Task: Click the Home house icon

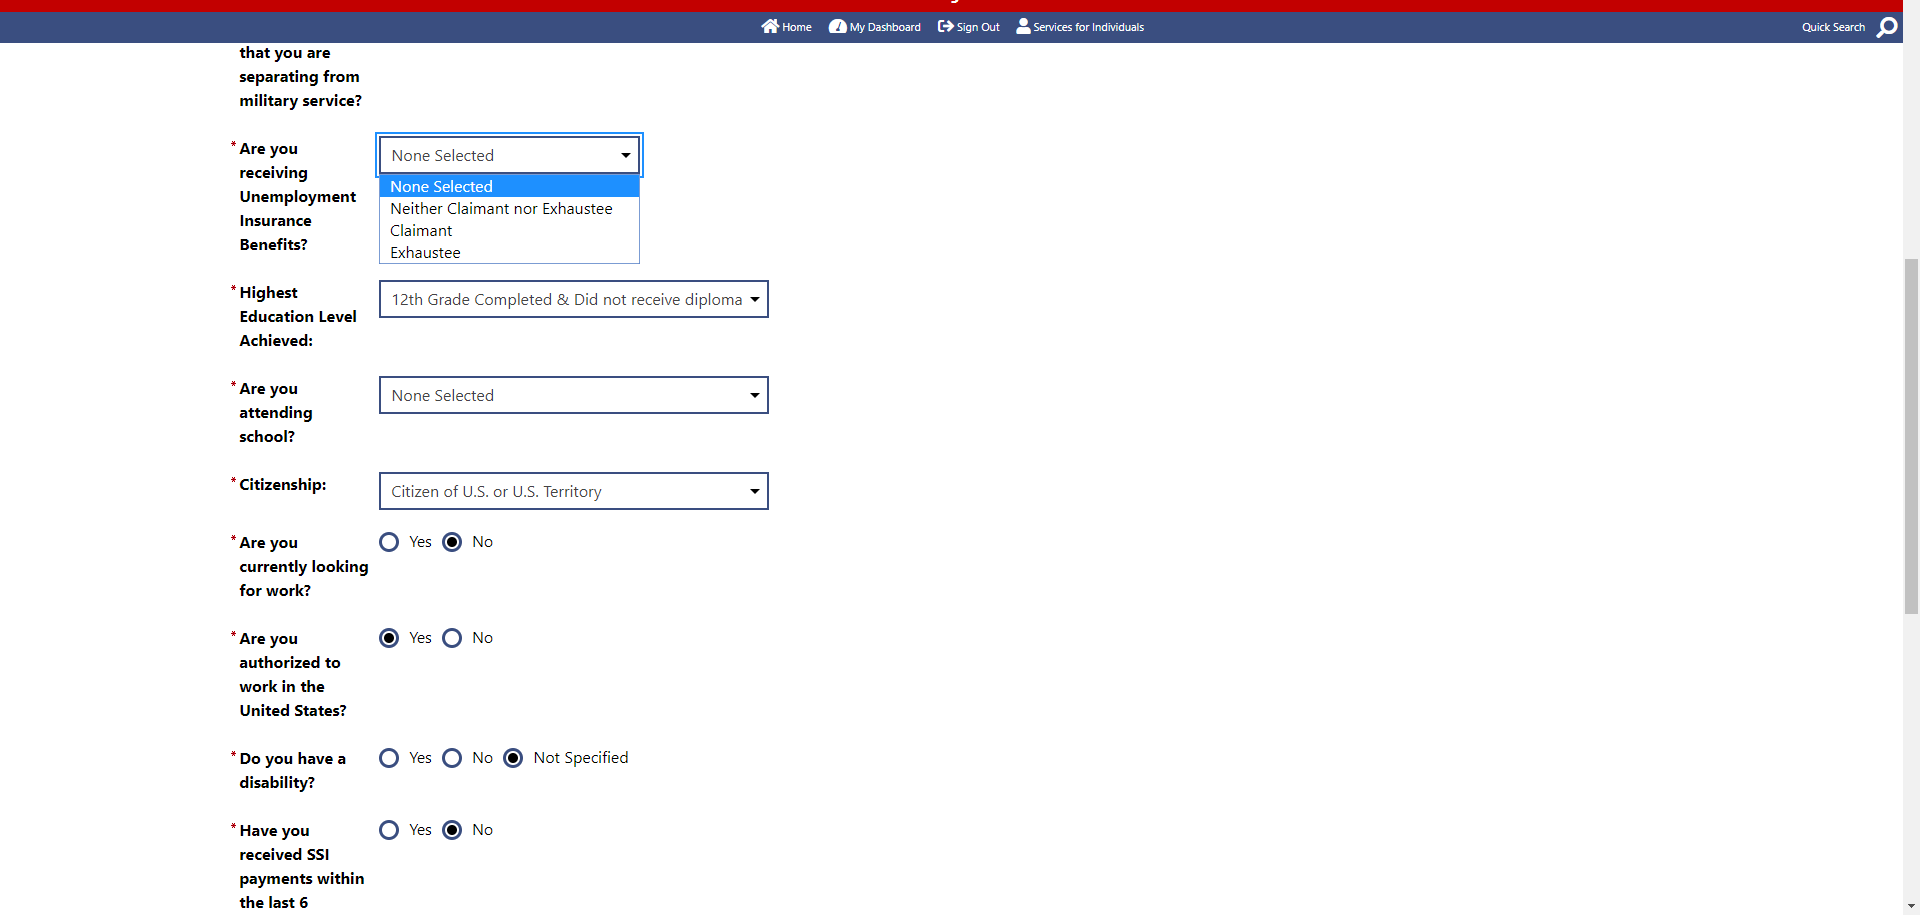Action: 769,27
